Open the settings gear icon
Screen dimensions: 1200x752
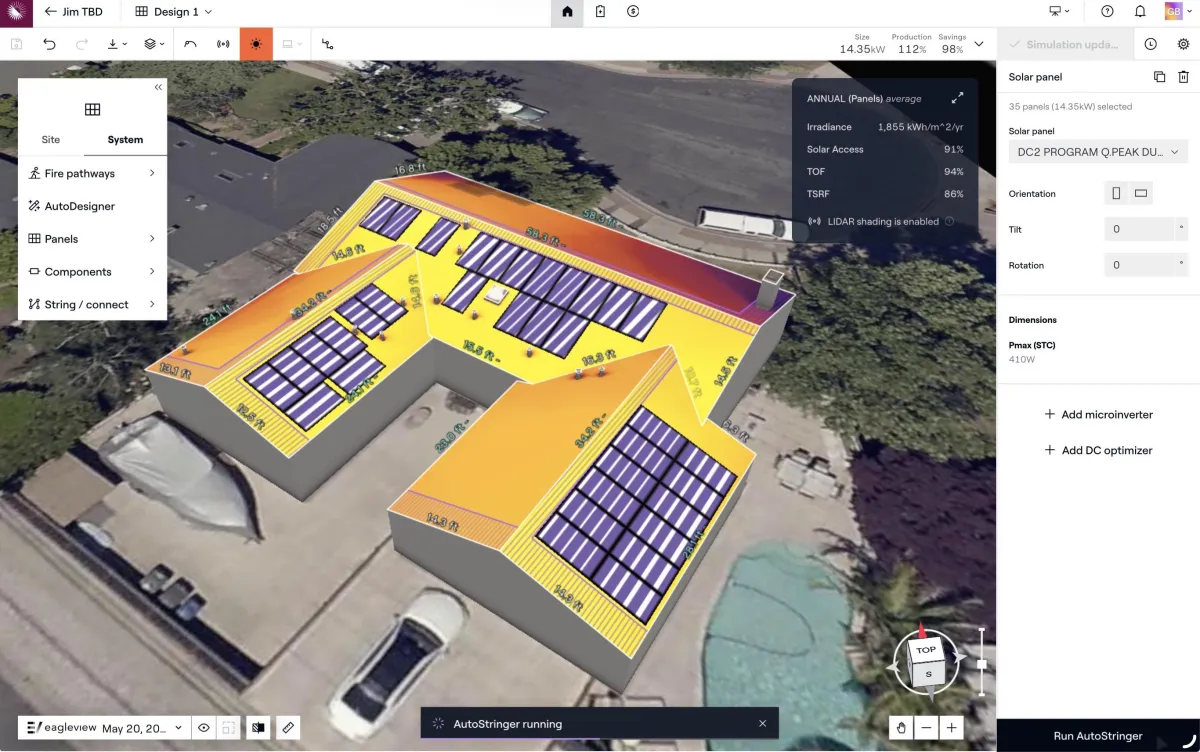[x=1184, y=44]
